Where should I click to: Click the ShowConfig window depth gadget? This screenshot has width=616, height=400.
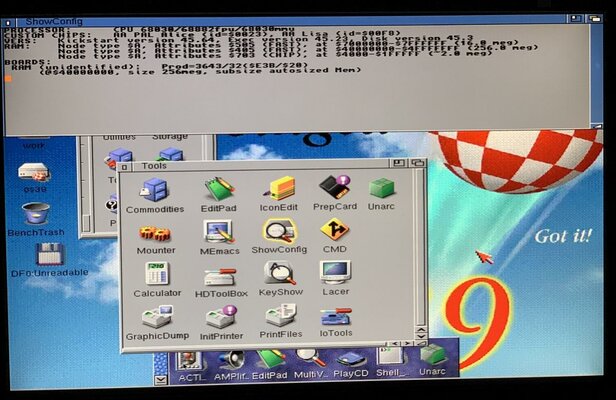click(x=594, y=18)
